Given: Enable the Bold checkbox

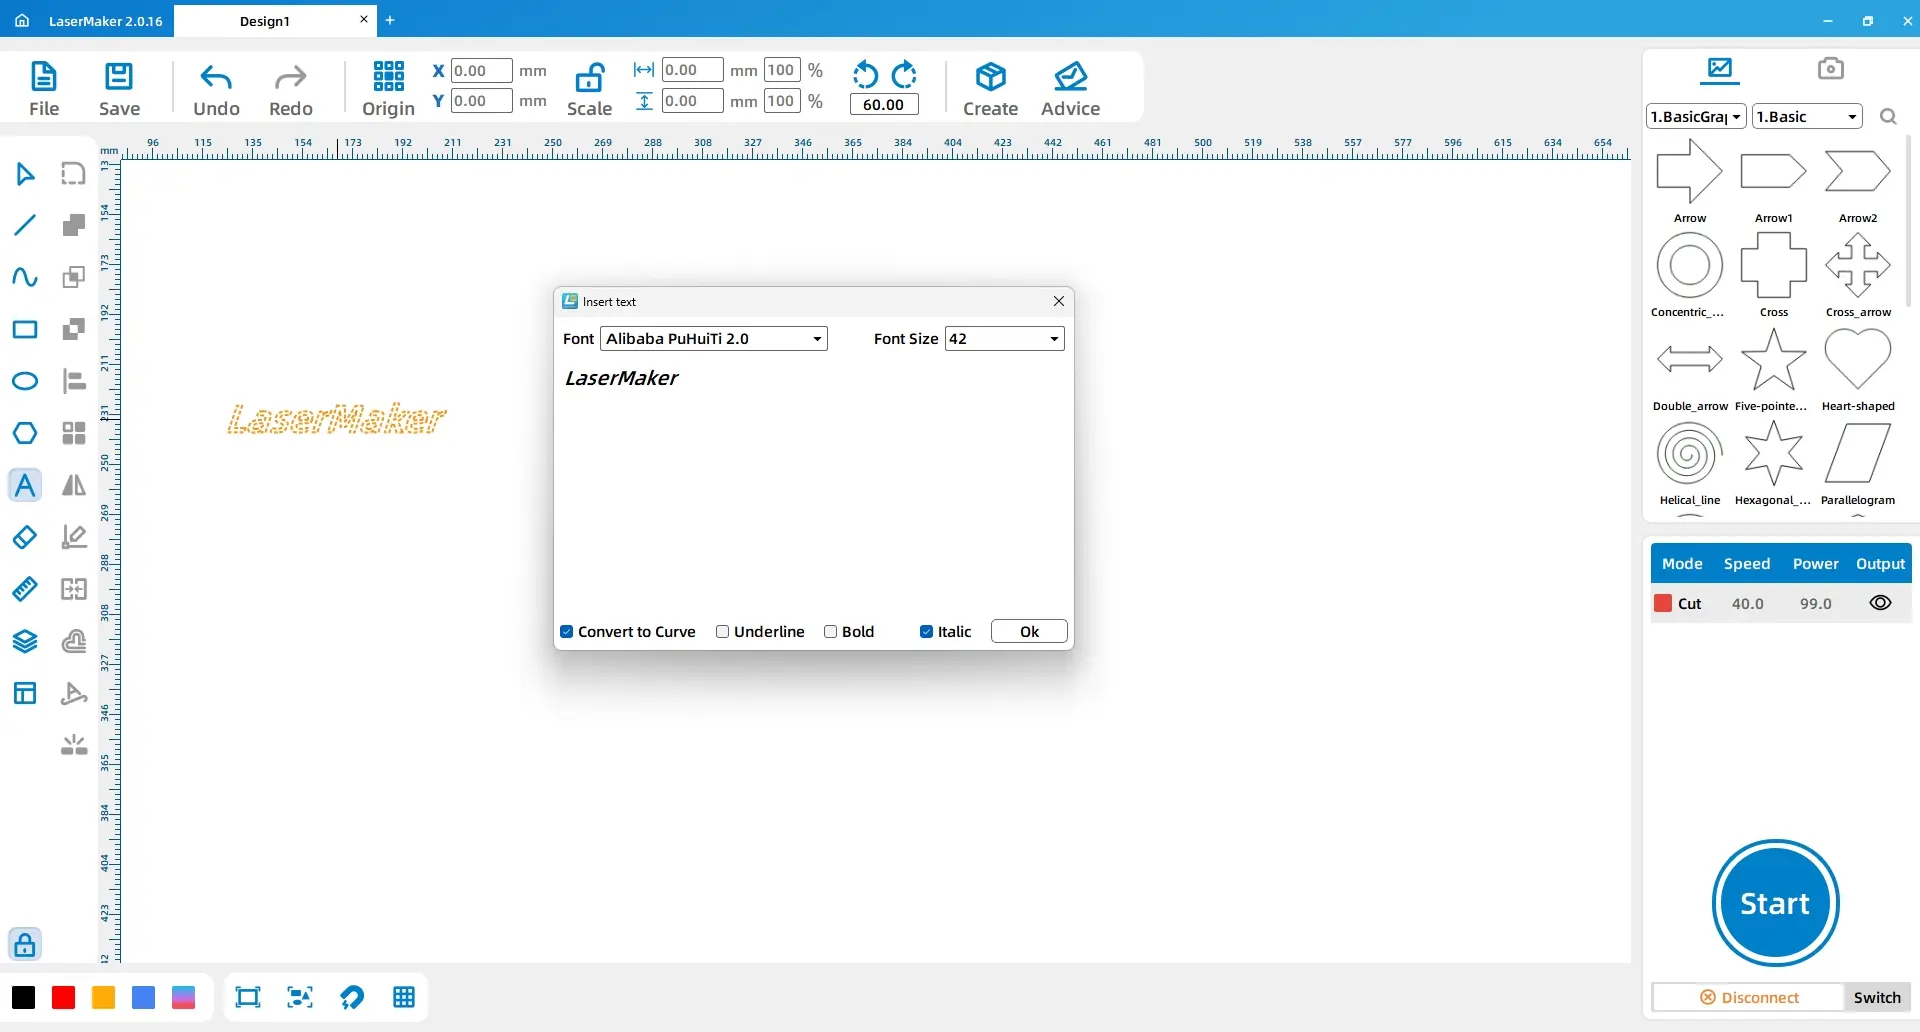Looking at the screenshot, I should [830, 632].
